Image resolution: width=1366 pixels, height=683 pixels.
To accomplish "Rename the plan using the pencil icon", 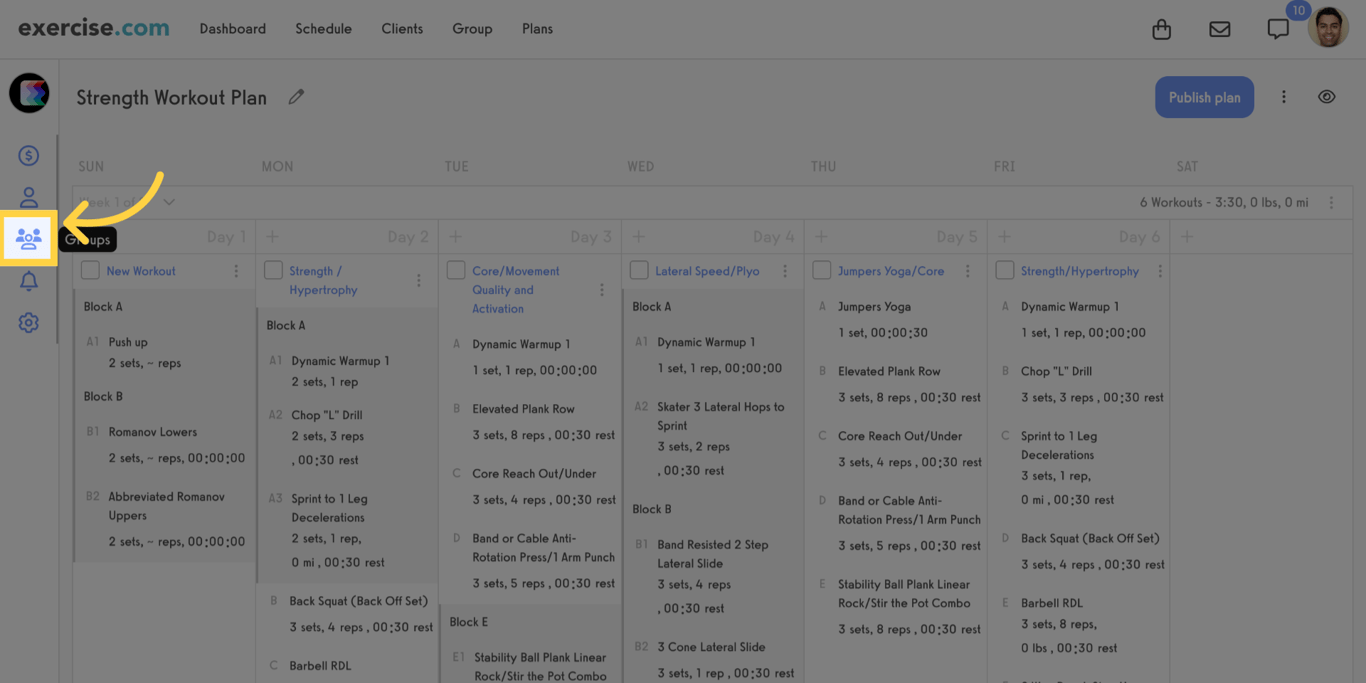I will click(296, 96).
